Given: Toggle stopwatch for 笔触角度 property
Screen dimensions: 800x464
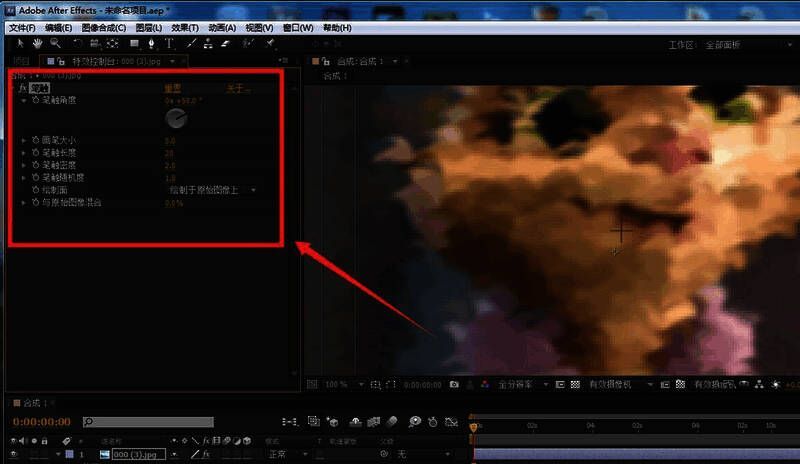Looking at the screenshot, I should click(x=37, y=101).
